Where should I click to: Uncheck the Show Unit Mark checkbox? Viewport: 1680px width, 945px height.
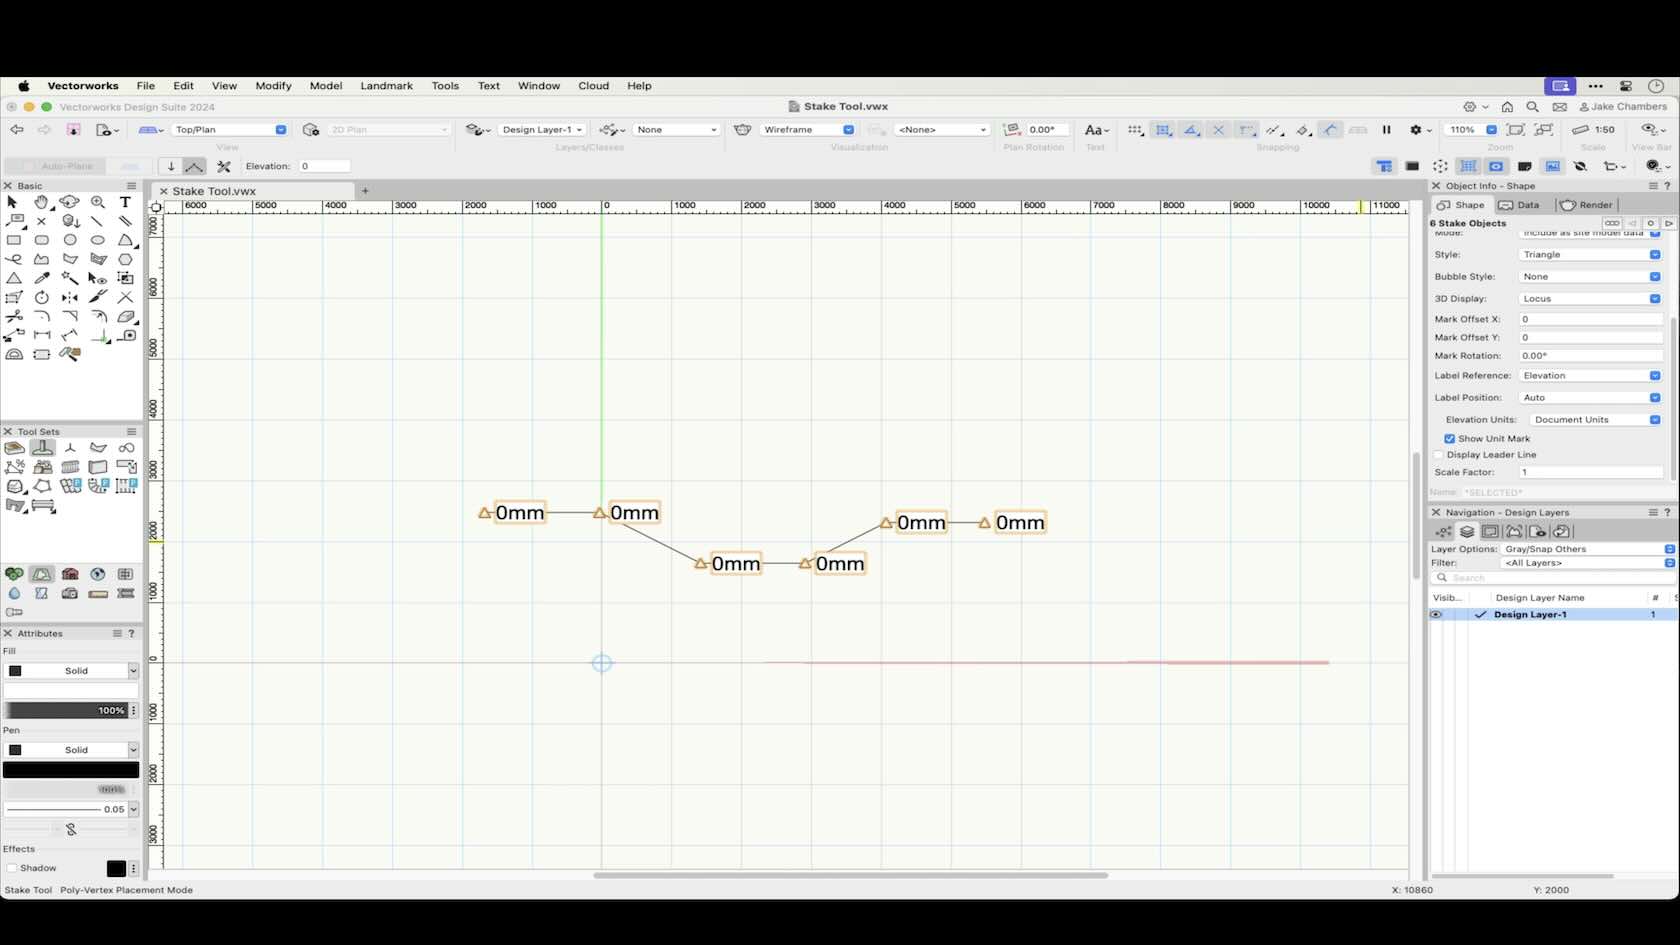(1449, 439)
